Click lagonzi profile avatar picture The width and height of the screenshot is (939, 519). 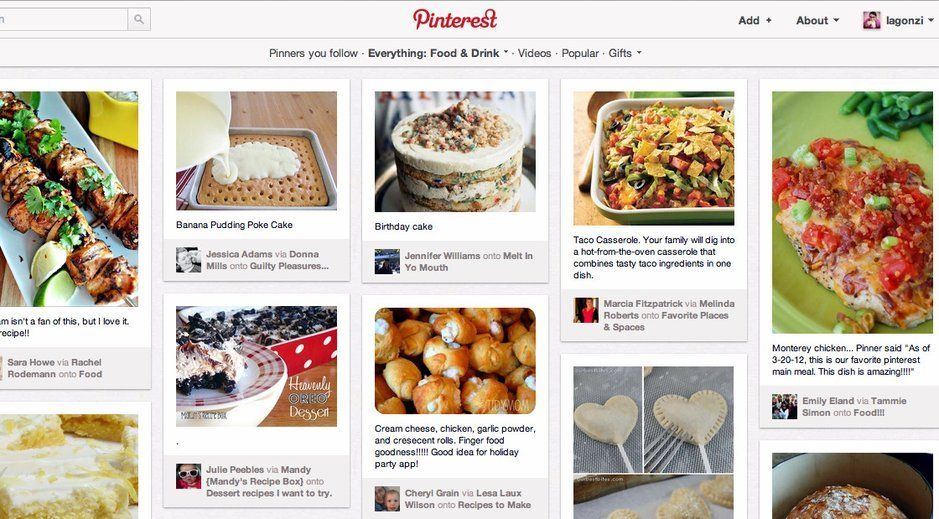point(871,20)
